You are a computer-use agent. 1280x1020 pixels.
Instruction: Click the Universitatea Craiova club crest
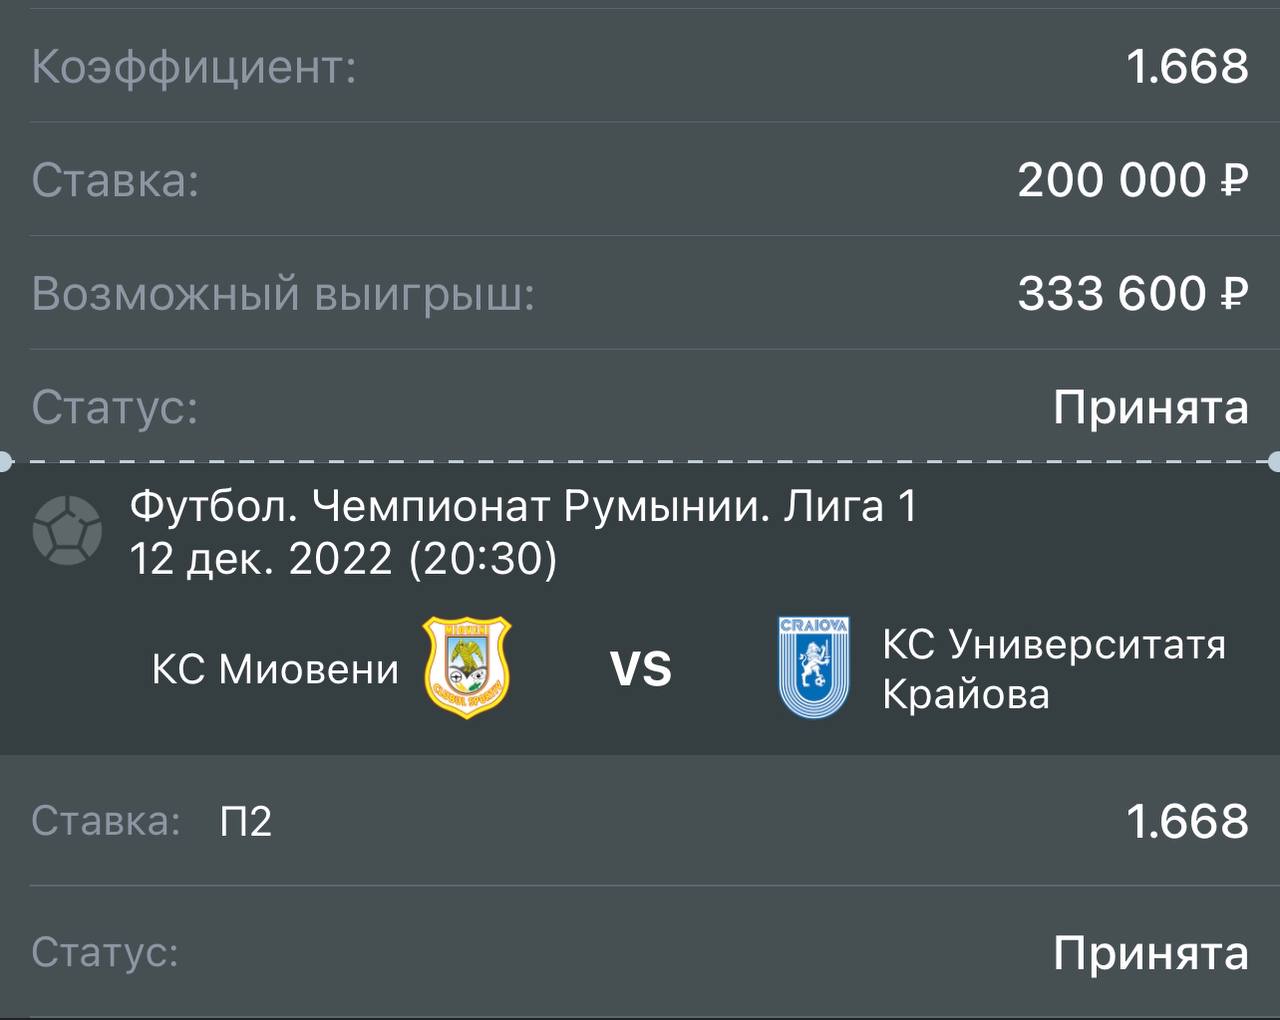click(814, 667)
